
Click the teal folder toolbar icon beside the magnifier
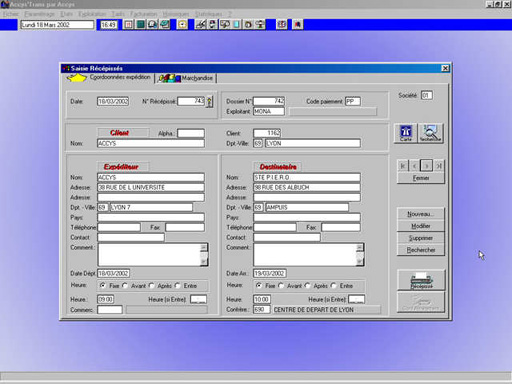coord(165,24)
